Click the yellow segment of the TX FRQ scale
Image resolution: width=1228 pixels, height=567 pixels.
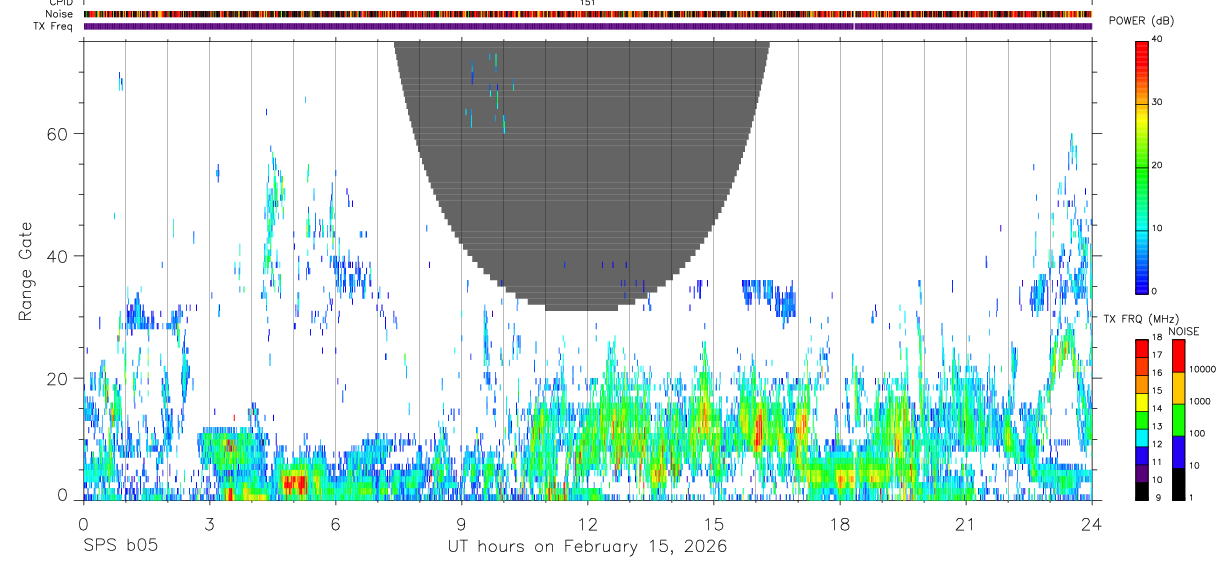coord(1141,402)
